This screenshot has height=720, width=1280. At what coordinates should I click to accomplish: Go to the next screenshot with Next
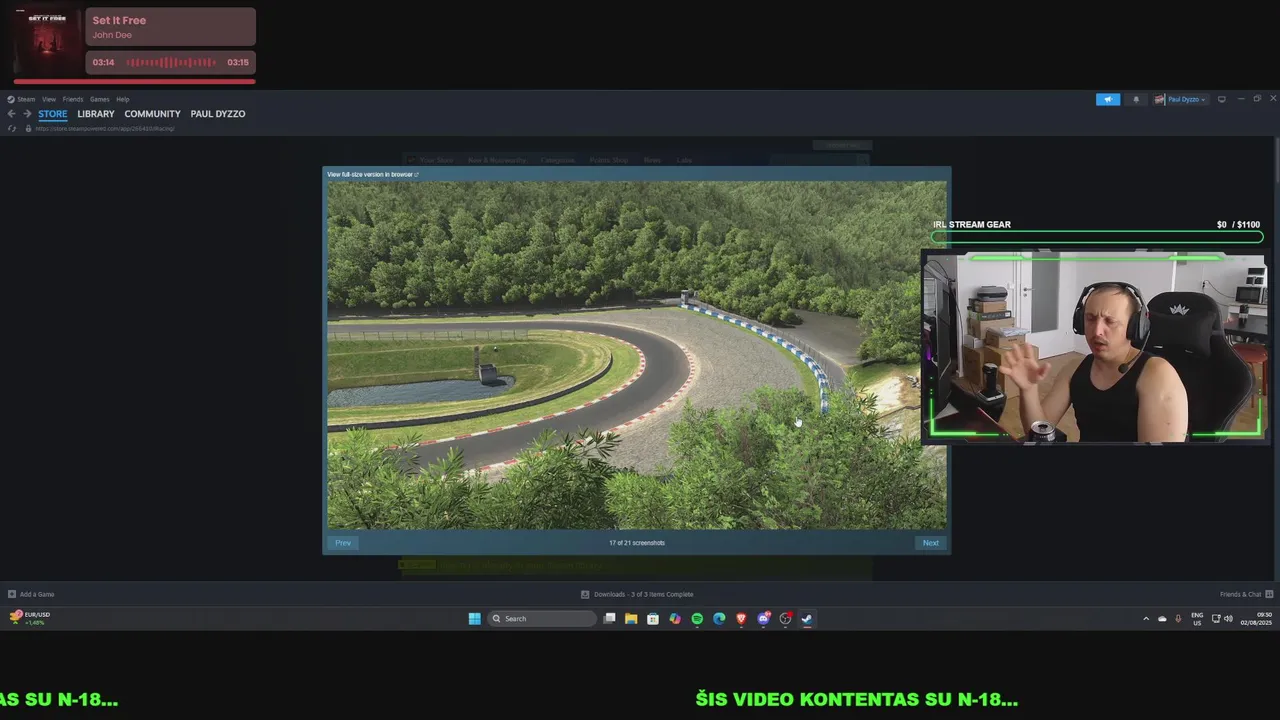(x=931, y=543)
